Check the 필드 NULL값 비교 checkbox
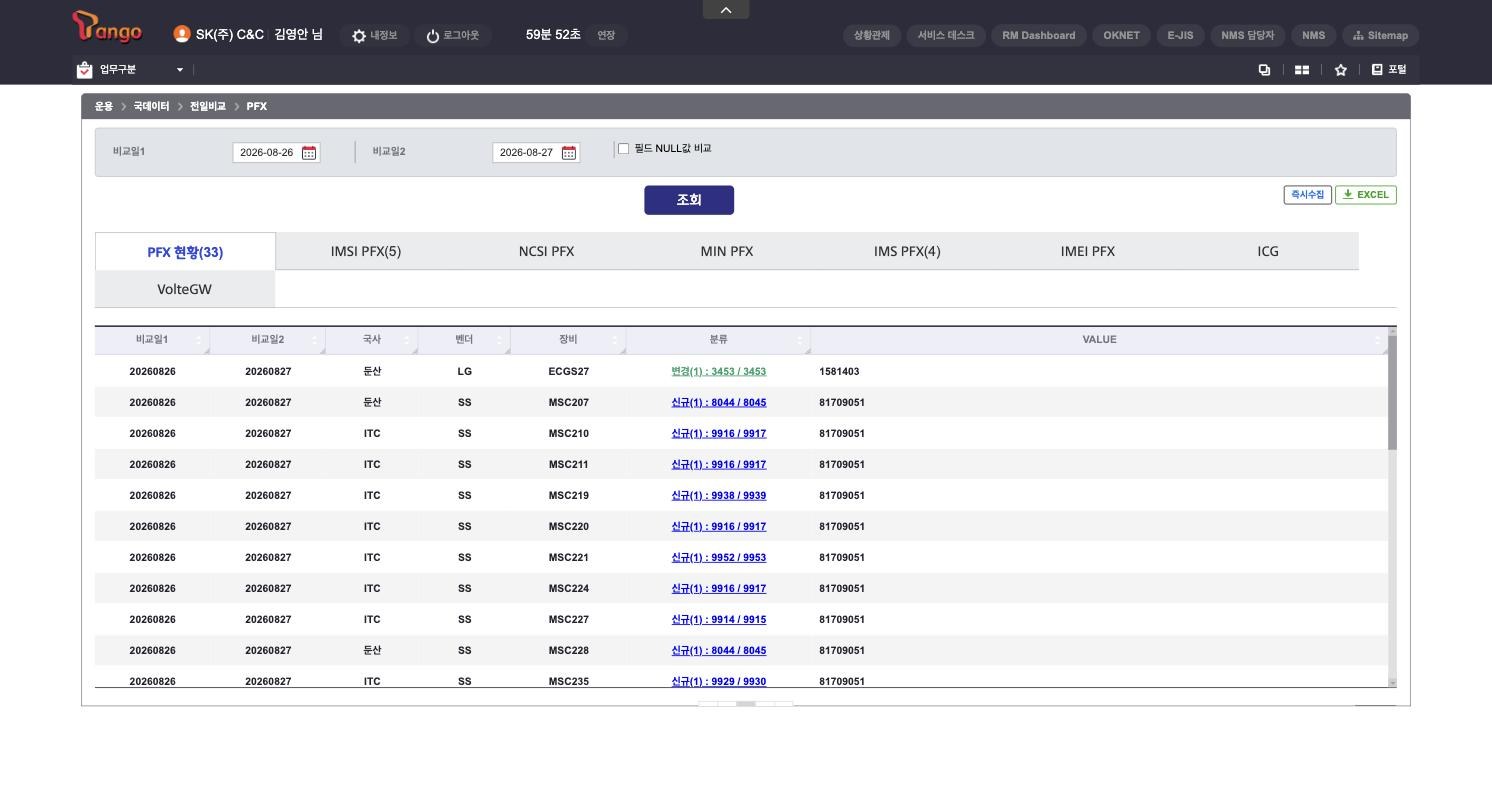1492x812 pixels. point(623,149)
